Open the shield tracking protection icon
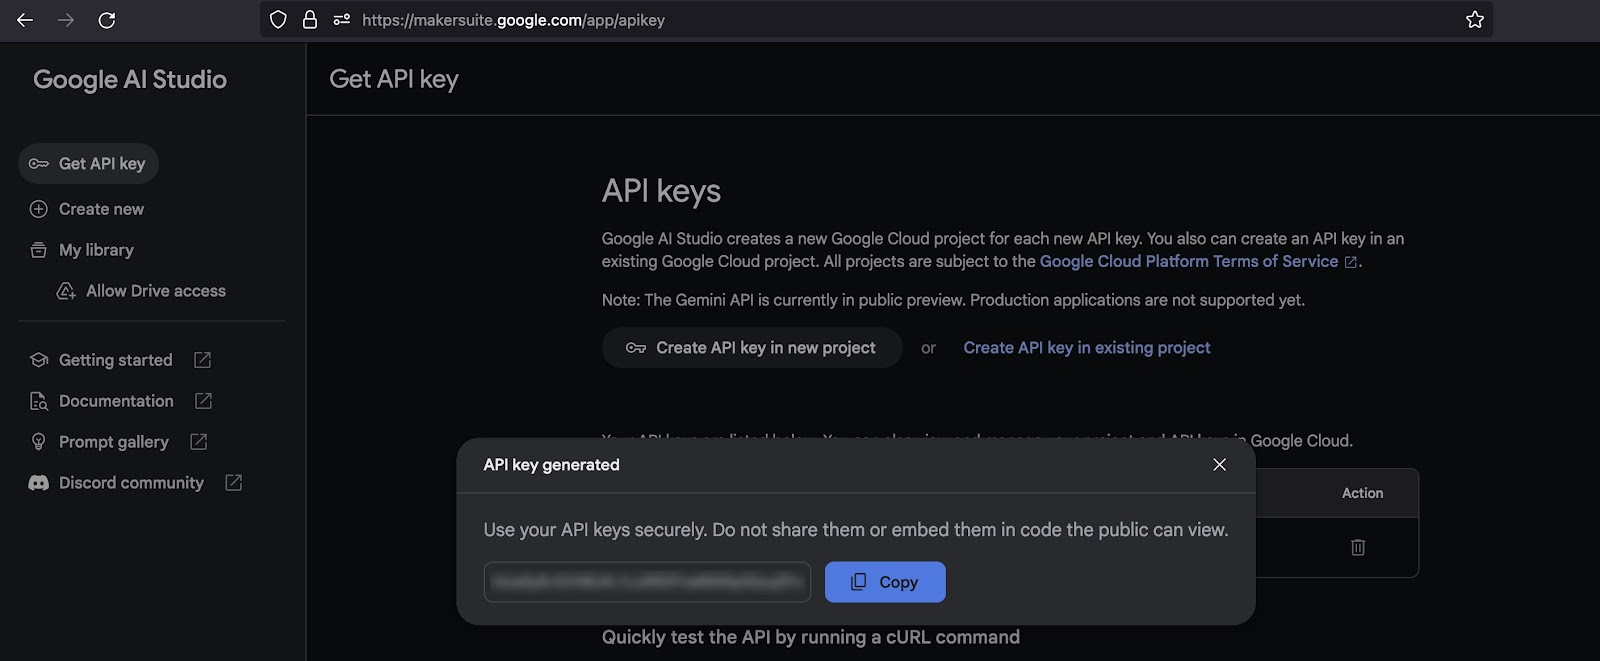1600x661 pixels. (x=279, y=20)
